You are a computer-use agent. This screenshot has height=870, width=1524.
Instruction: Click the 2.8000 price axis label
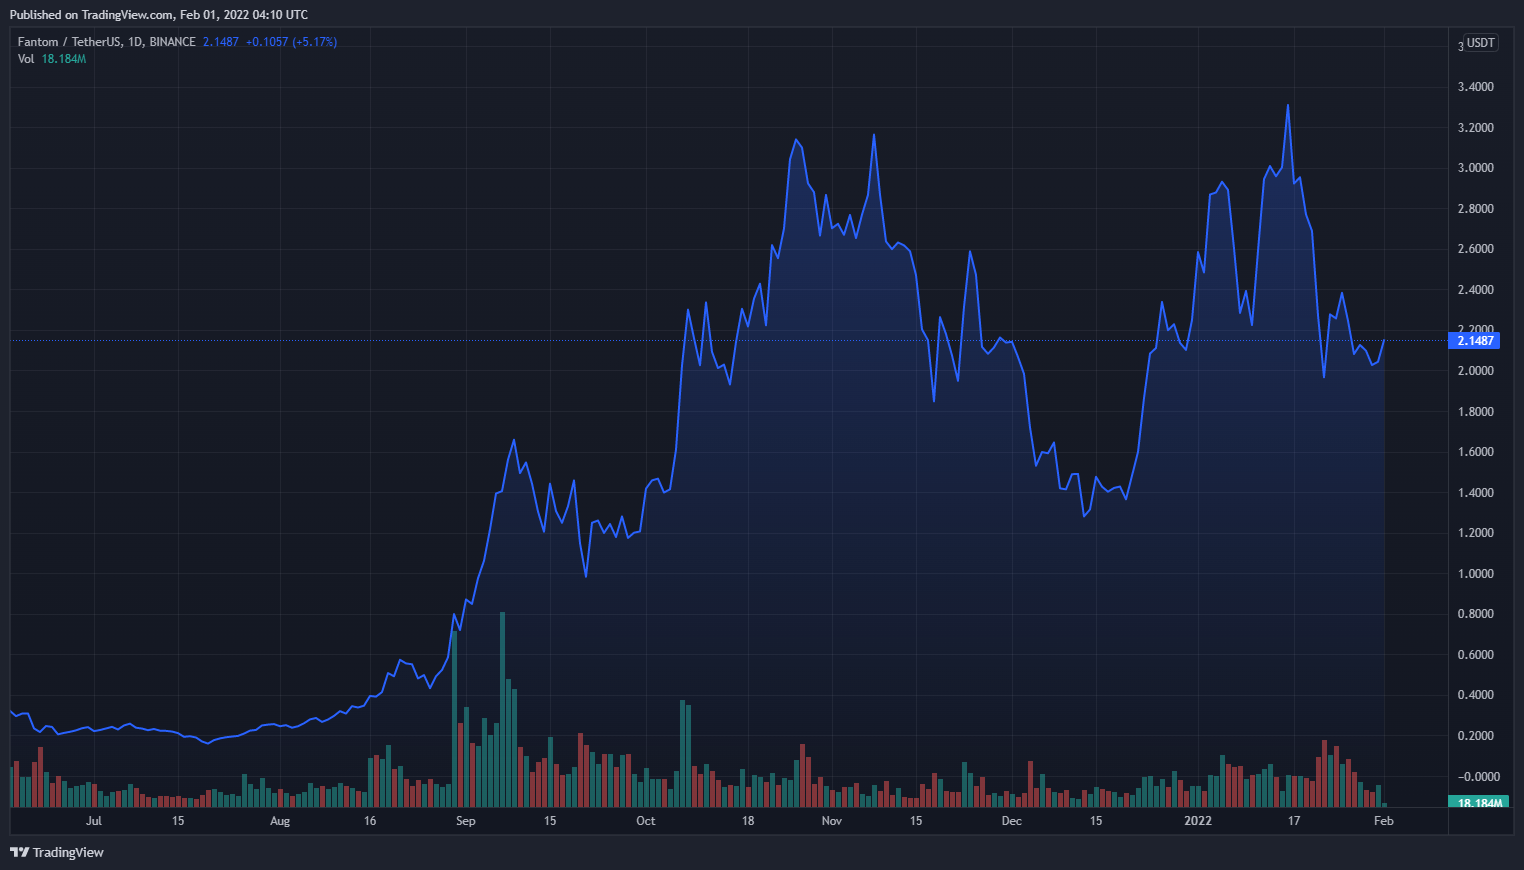point(1476,209)
